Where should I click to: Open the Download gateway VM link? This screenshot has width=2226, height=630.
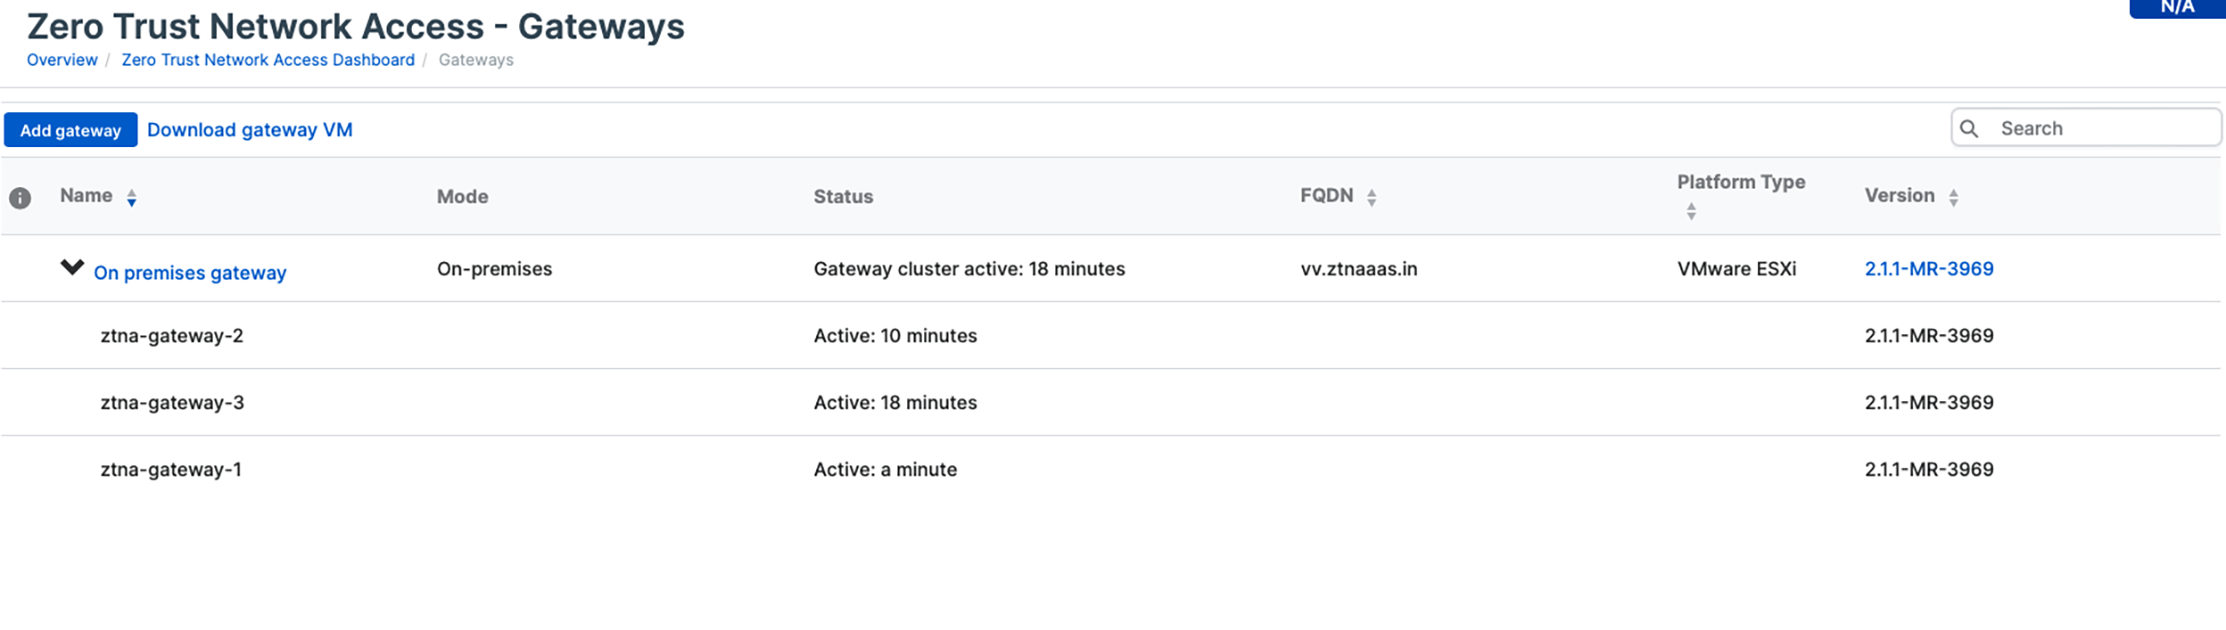(250, 130)
